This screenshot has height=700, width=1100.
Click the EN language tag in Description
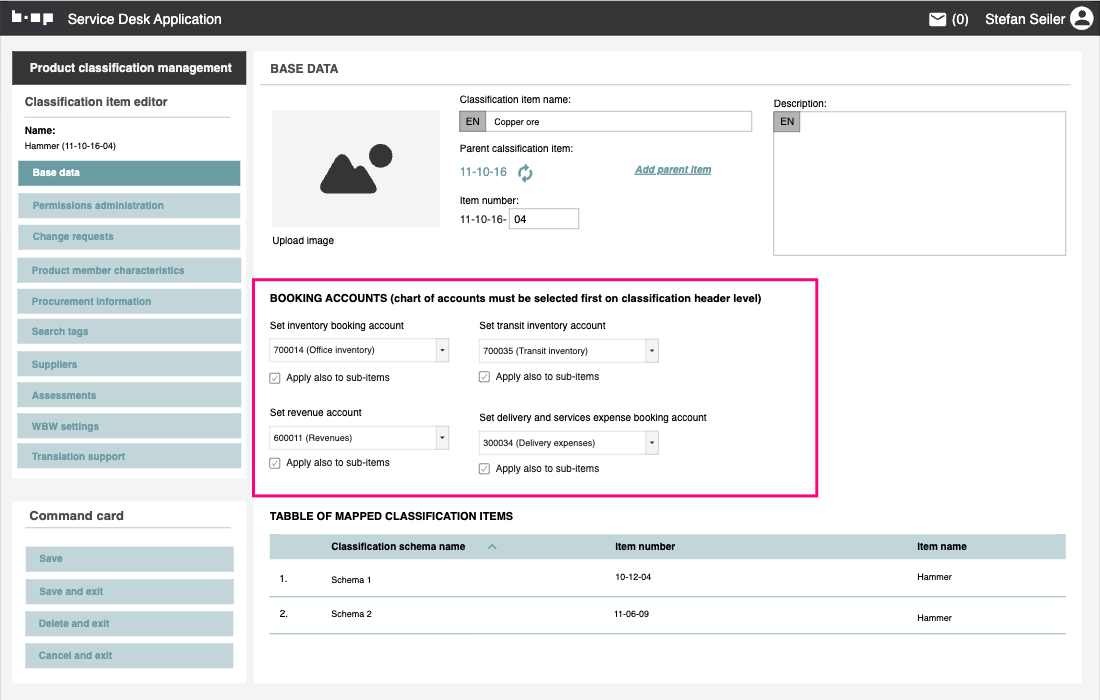pyautogui.click(x=787, y=122)
